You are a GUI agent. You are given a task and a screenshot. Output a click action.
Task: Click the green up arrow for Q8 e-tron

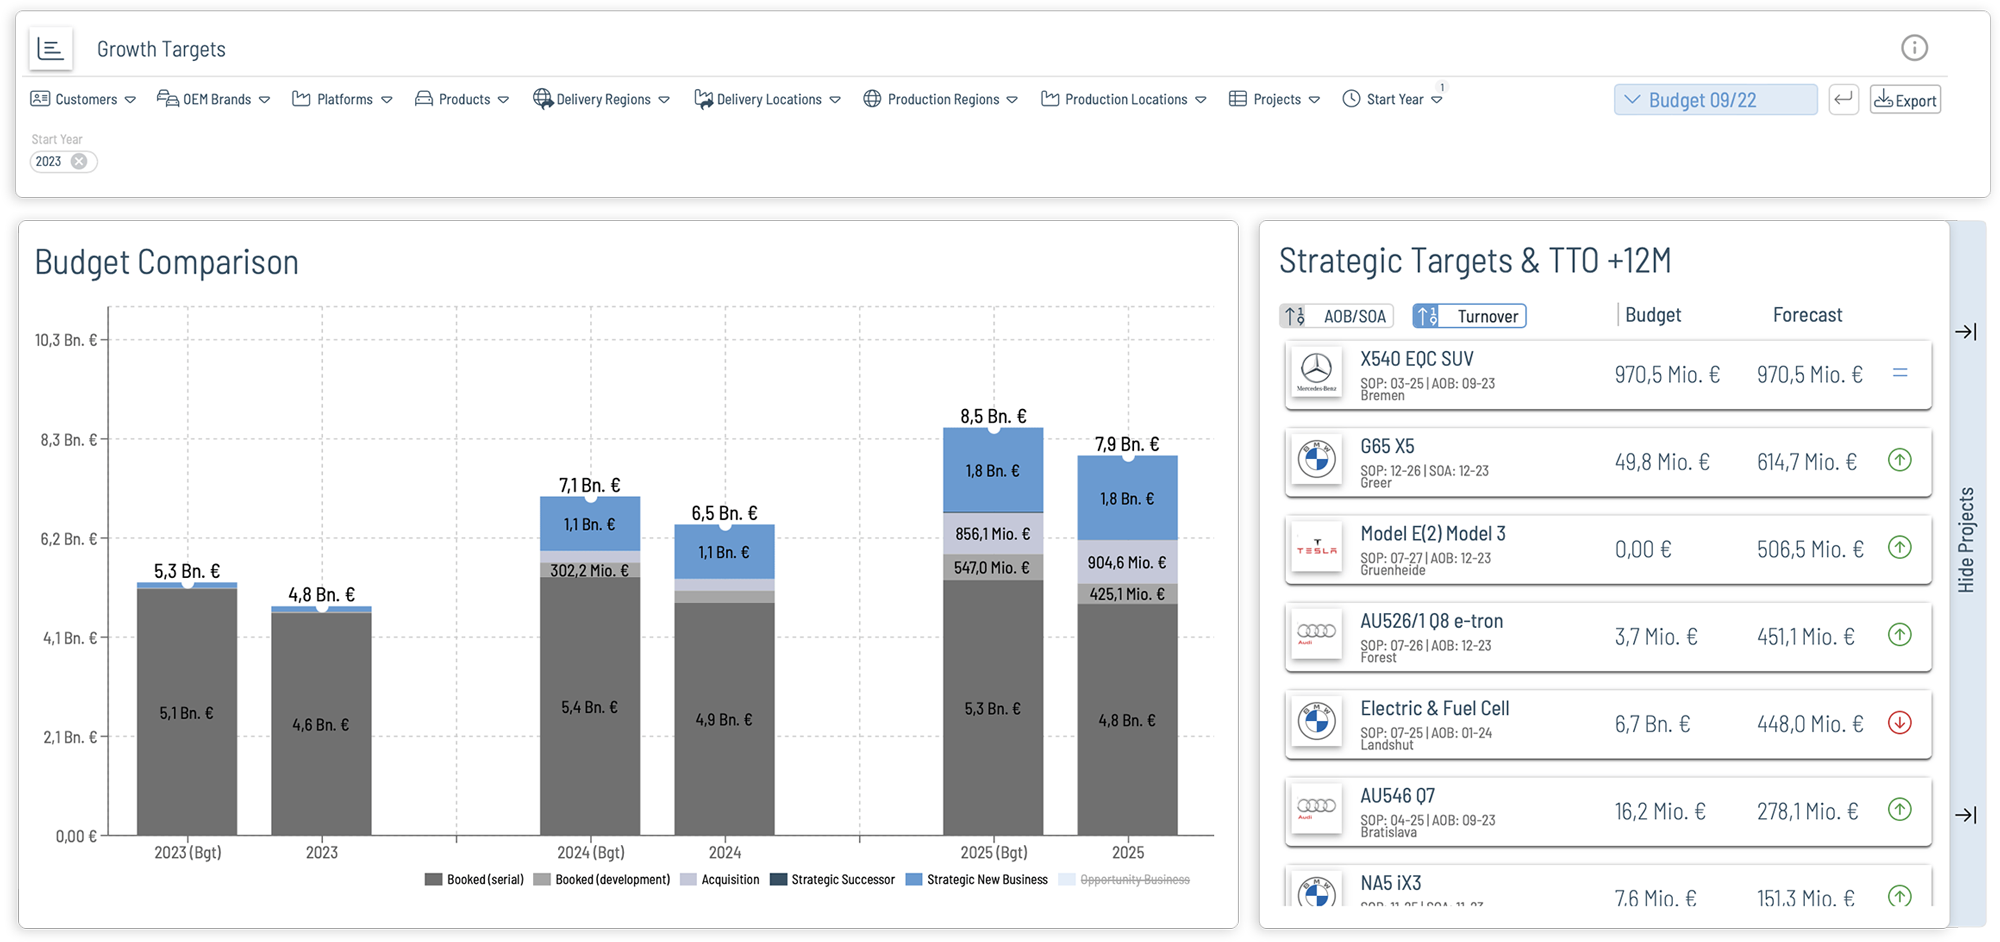tap(1900, 634)
